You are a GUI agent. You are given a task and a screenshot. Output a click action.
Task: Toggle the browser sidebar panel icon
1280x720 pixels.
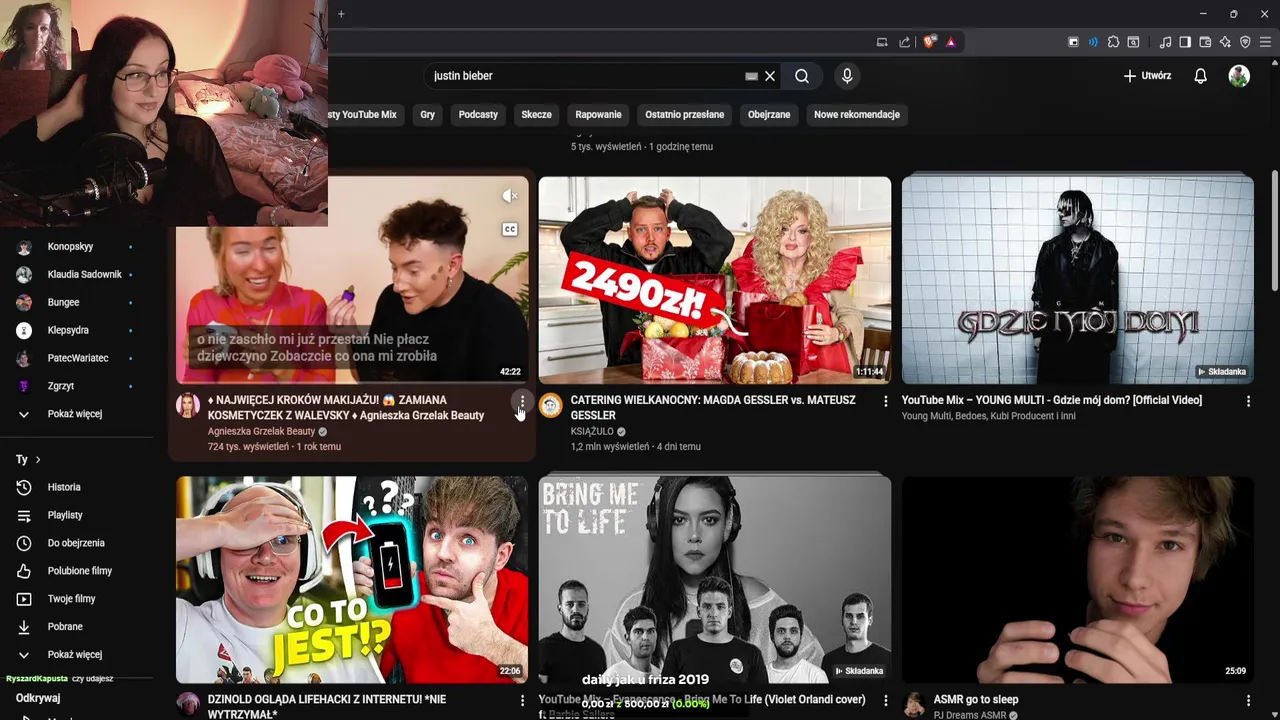coord(1185,42)
